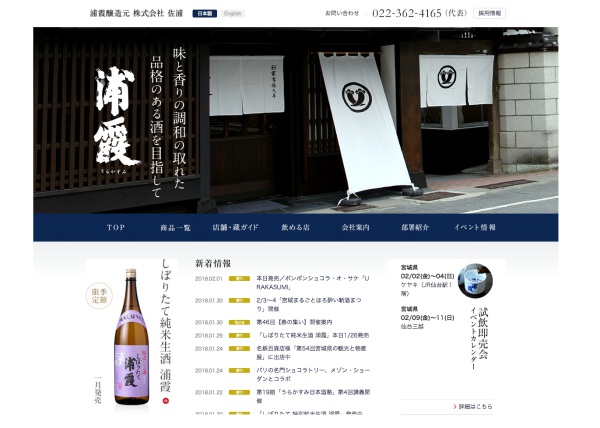Click the 季節限定 round badge
Screen dimensions: 600x428
coord(99,296)
